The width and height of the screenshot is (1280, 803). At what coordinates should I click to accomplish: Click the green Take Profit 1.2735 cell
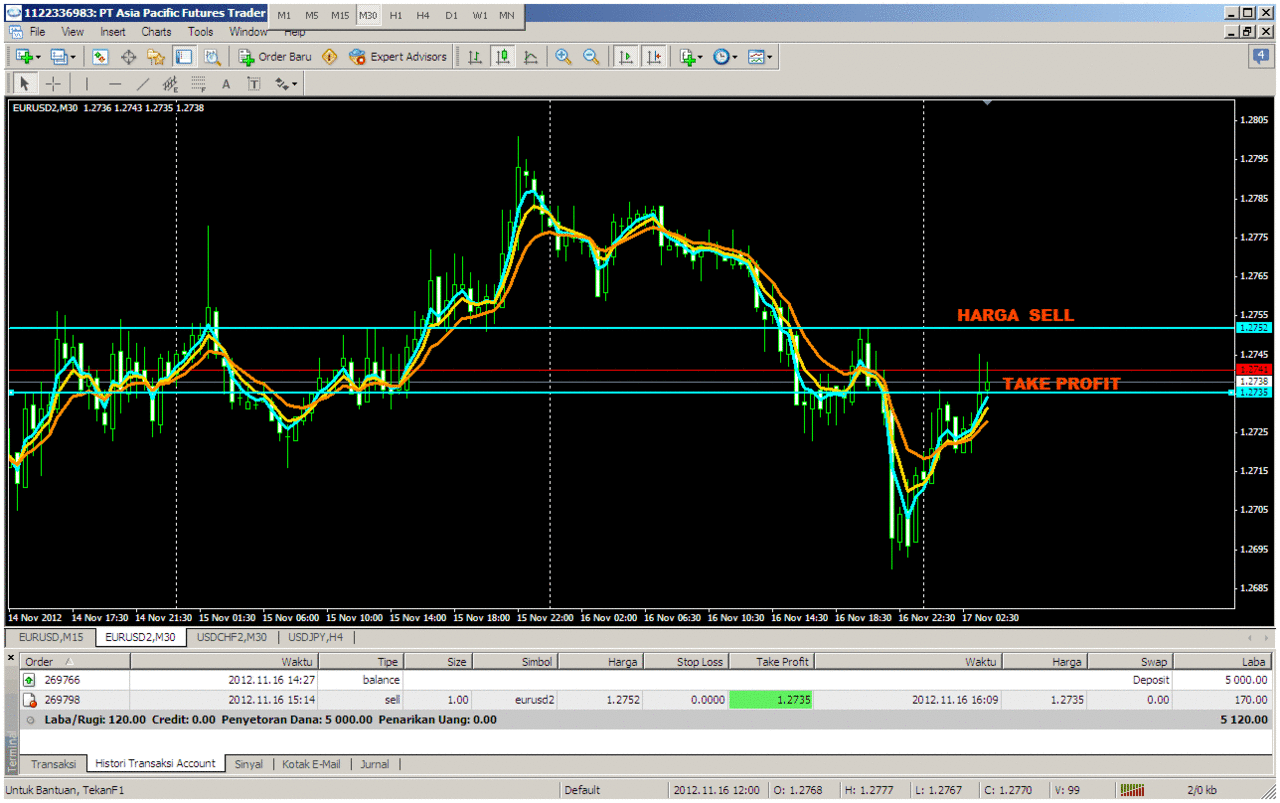770,700
